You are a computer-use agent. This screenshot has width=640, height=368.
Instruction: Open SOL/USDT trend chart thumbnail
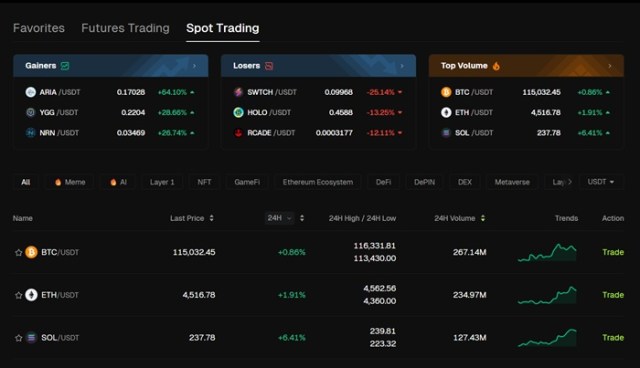pyautogui.click(x=547, y=338)
